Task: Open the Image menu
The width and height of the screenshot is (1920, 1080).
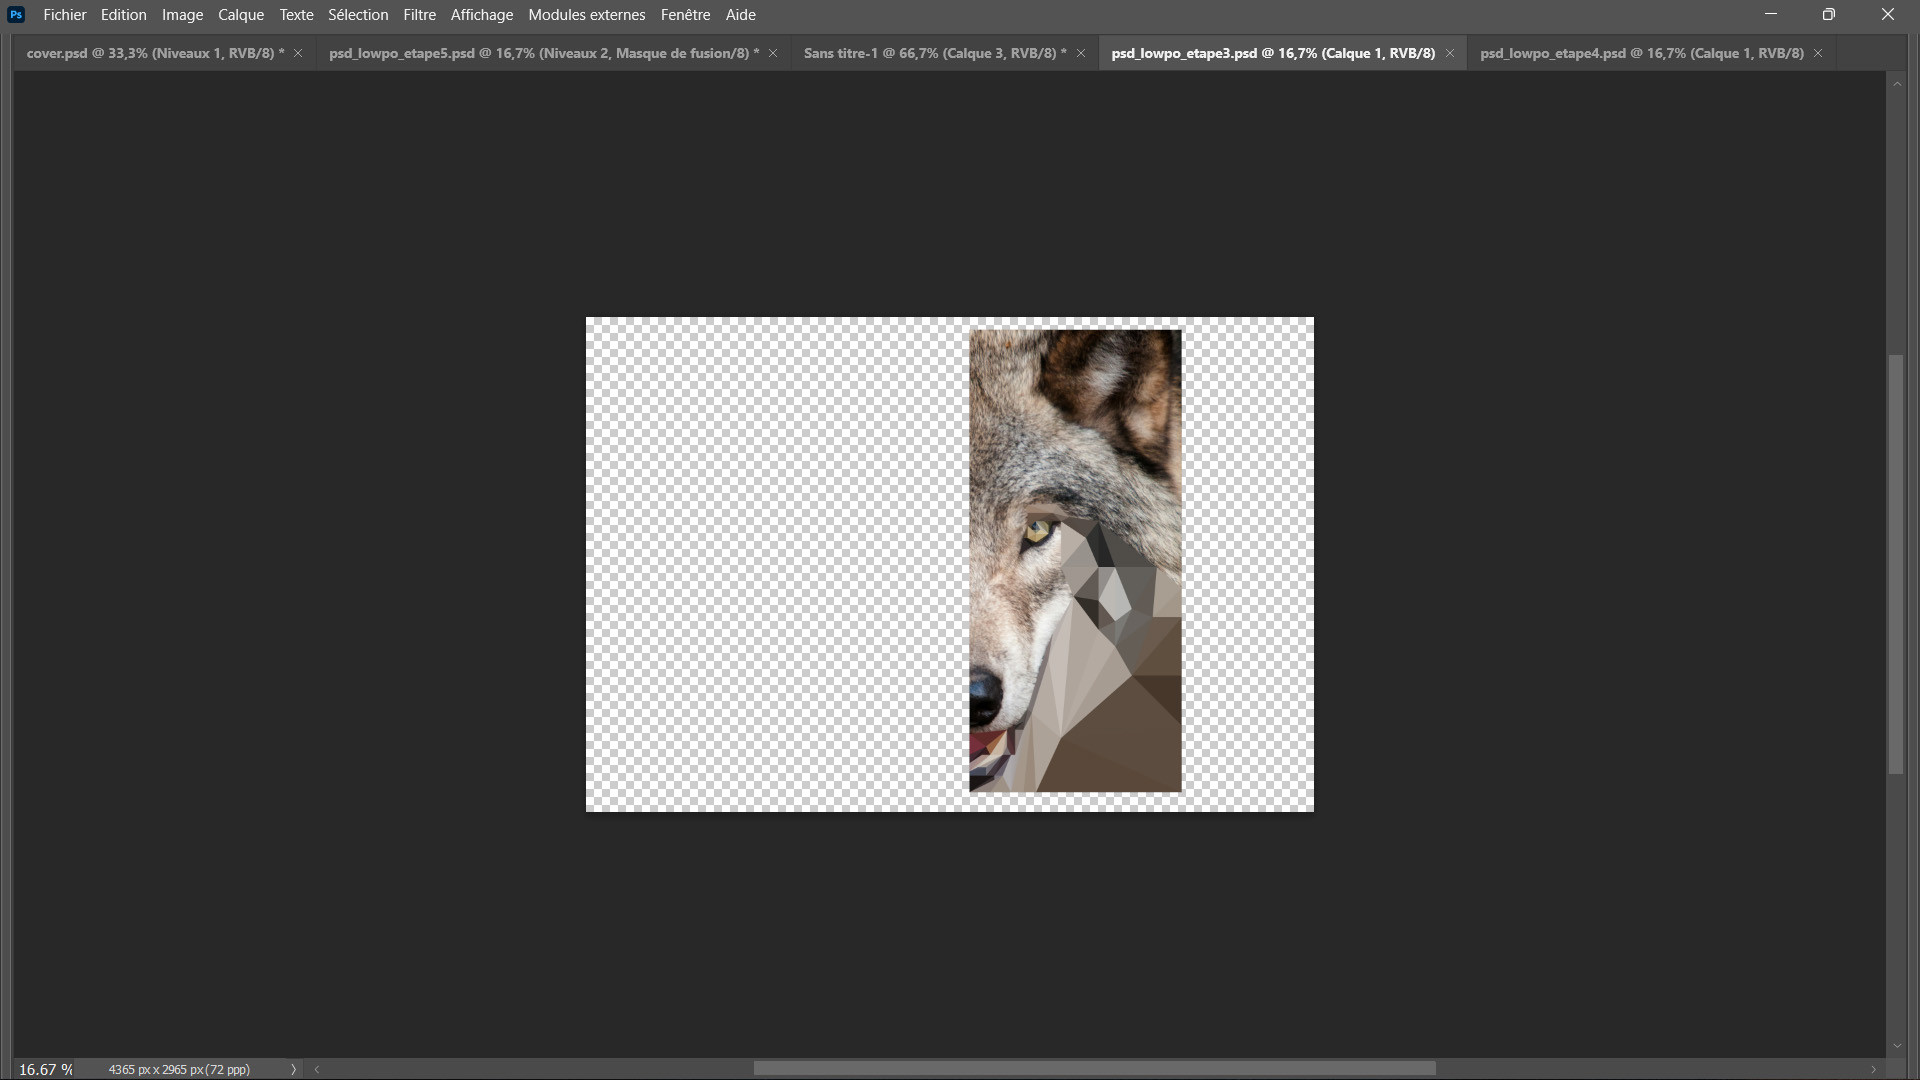Action: (x=183, y=15)
